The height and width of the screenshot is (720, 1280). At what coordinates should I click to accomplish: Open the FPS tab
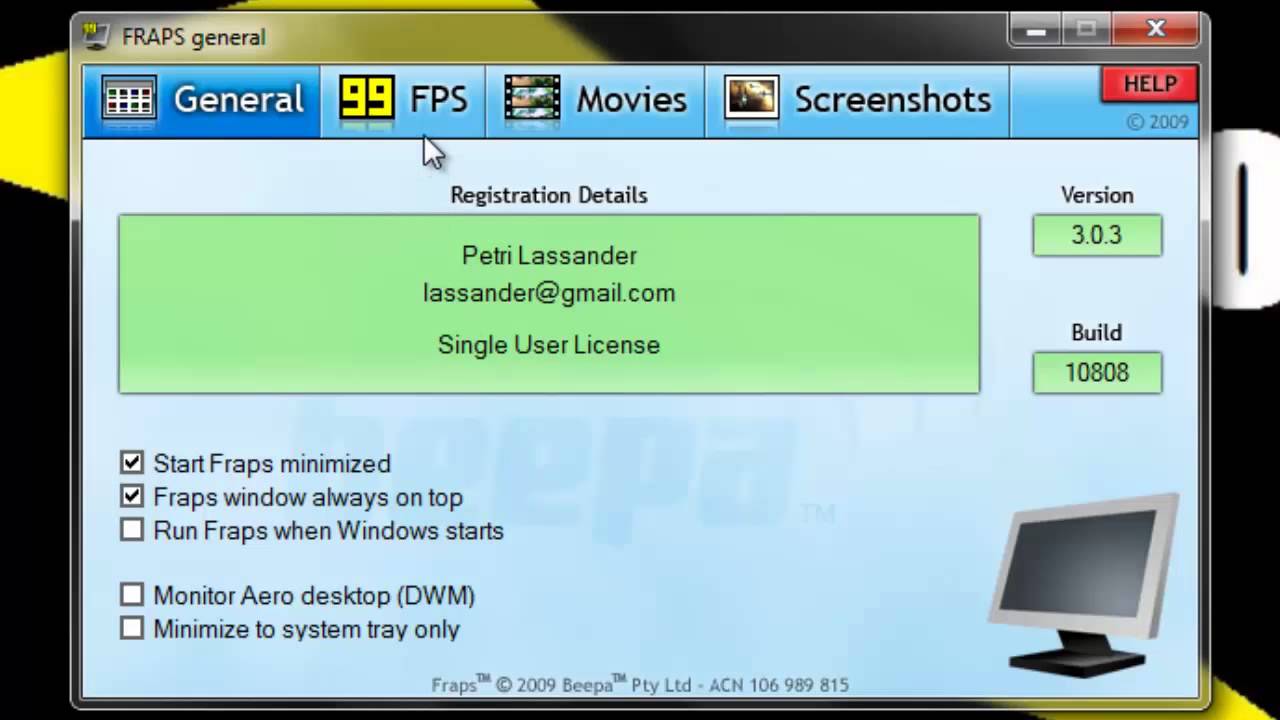pyautogui.click(x=403, y=100)
